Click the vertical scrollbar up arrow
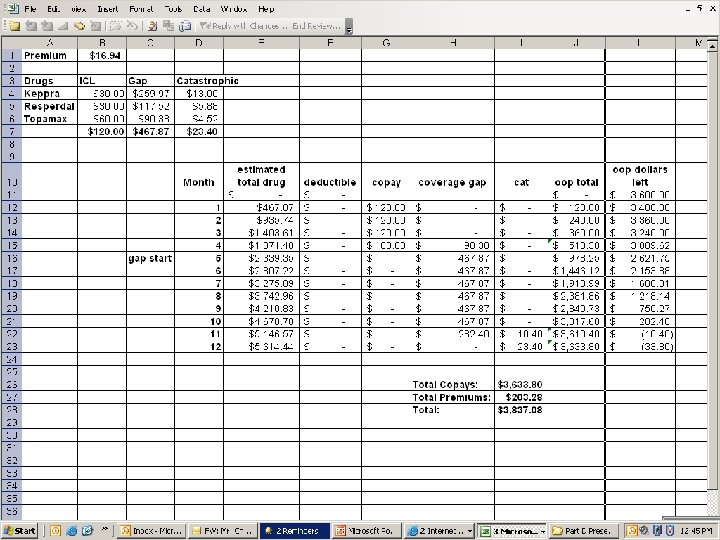The width and height of the screenshot is (720, 540). coord(712,45)
